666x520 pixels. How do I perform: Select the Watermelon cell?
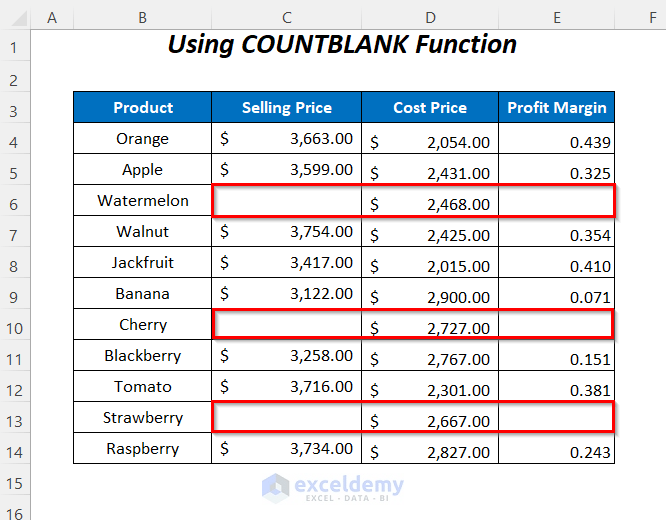point(143,201)
